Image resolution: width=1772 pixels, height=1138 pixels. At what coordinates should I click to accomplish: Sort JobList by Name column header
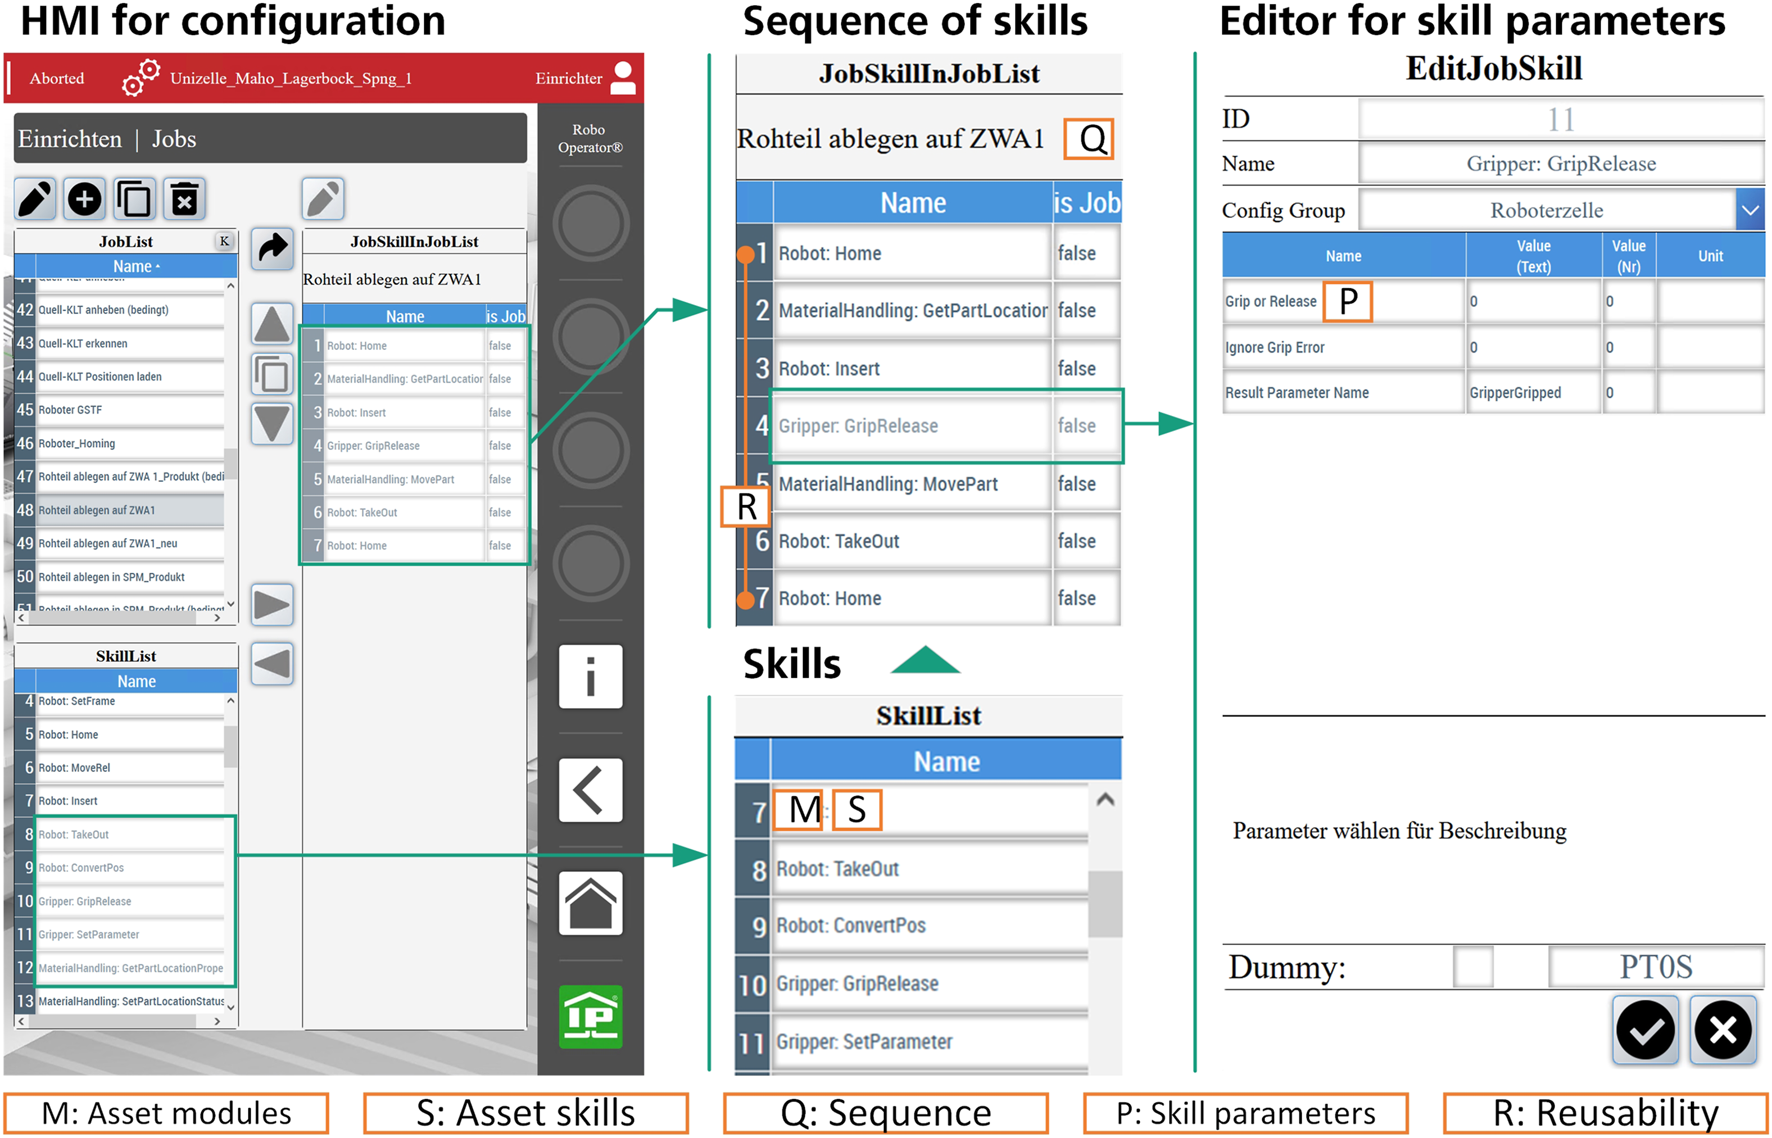(x=135, y=266)
